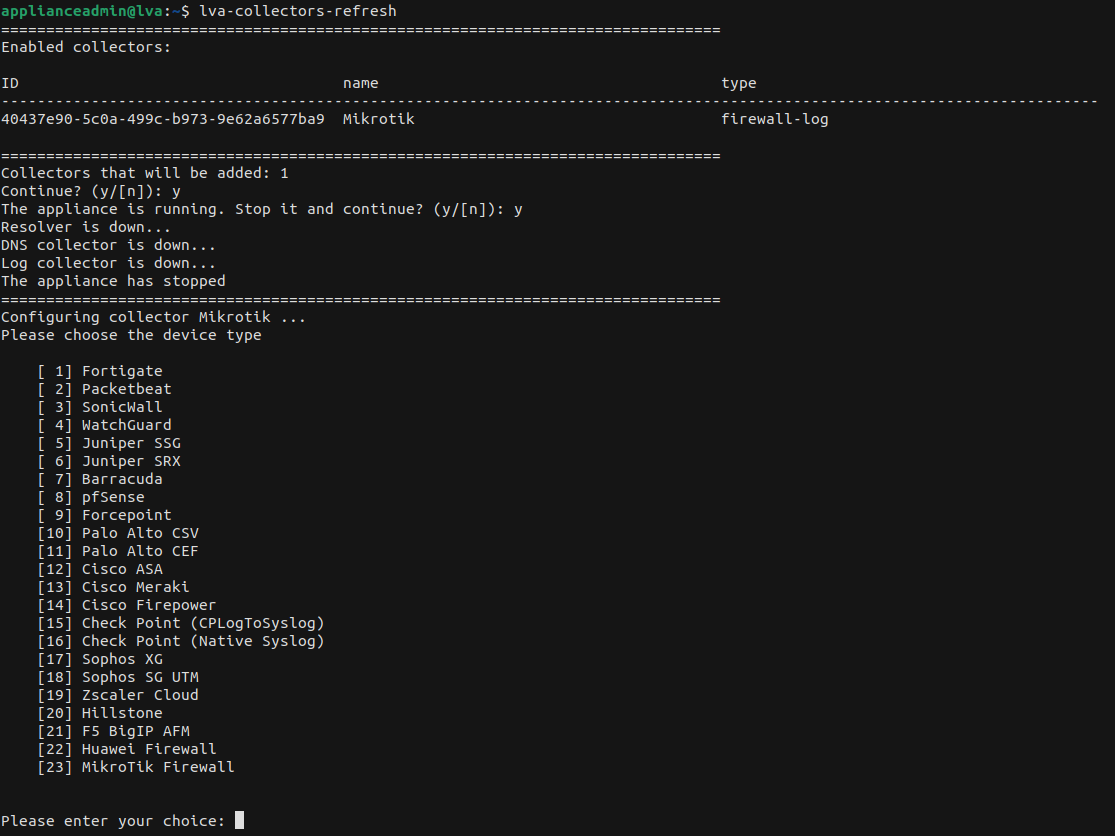This screenshot has width=1115, height=836.
Task: Click the Mikrotik collector name in the table
Action: tap(378, 119)
